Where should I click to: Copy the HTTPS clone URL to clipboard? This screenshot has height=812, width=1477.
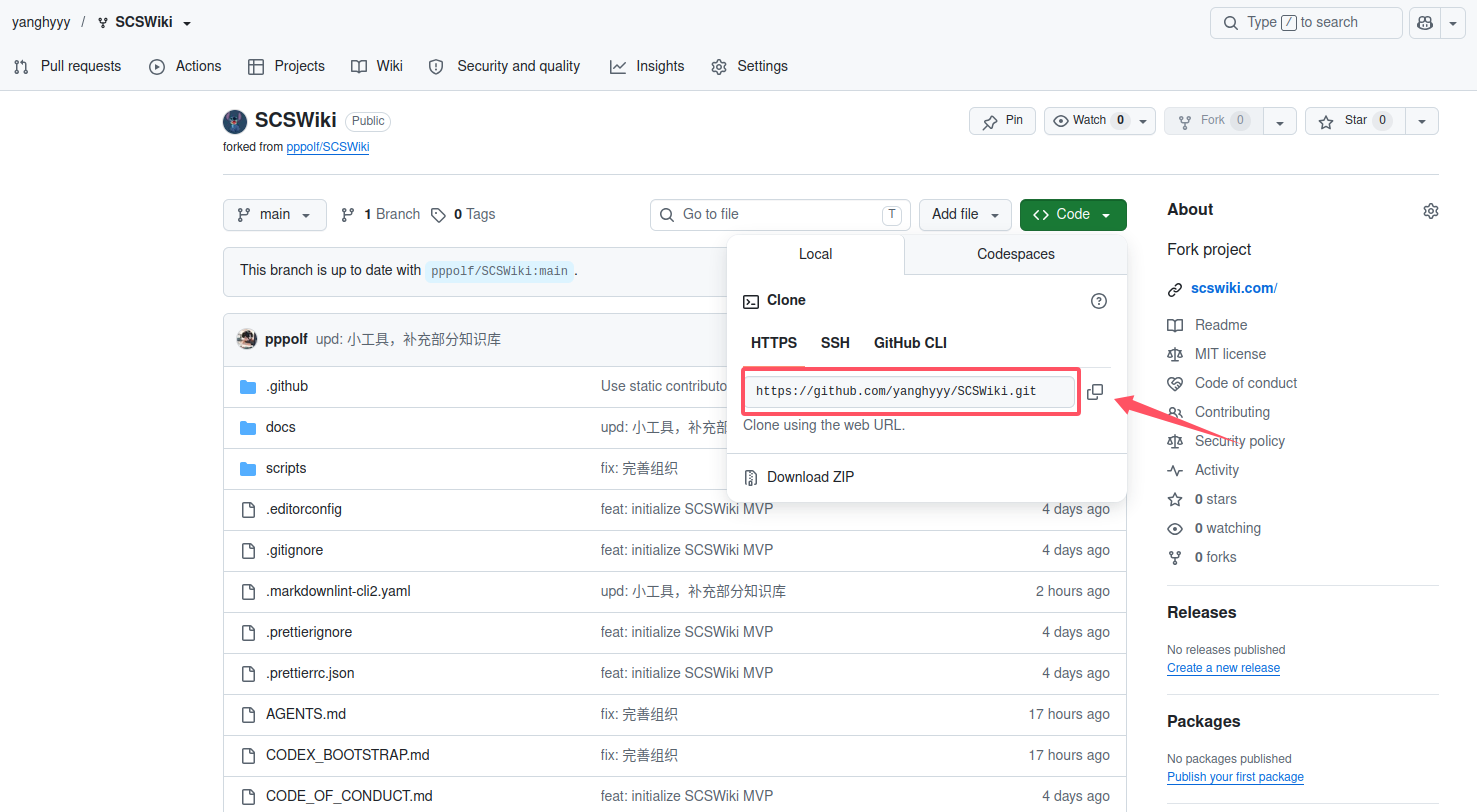click(x=1095, y=392)
